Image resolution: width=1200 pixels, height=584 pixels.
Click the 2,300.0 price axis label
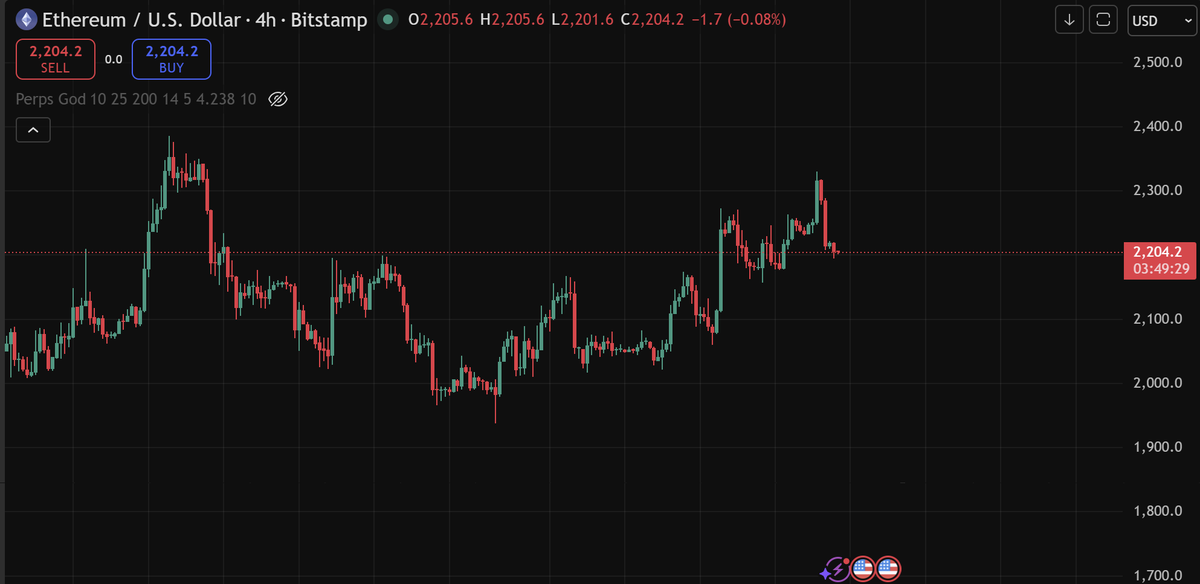click(1158, 191)
